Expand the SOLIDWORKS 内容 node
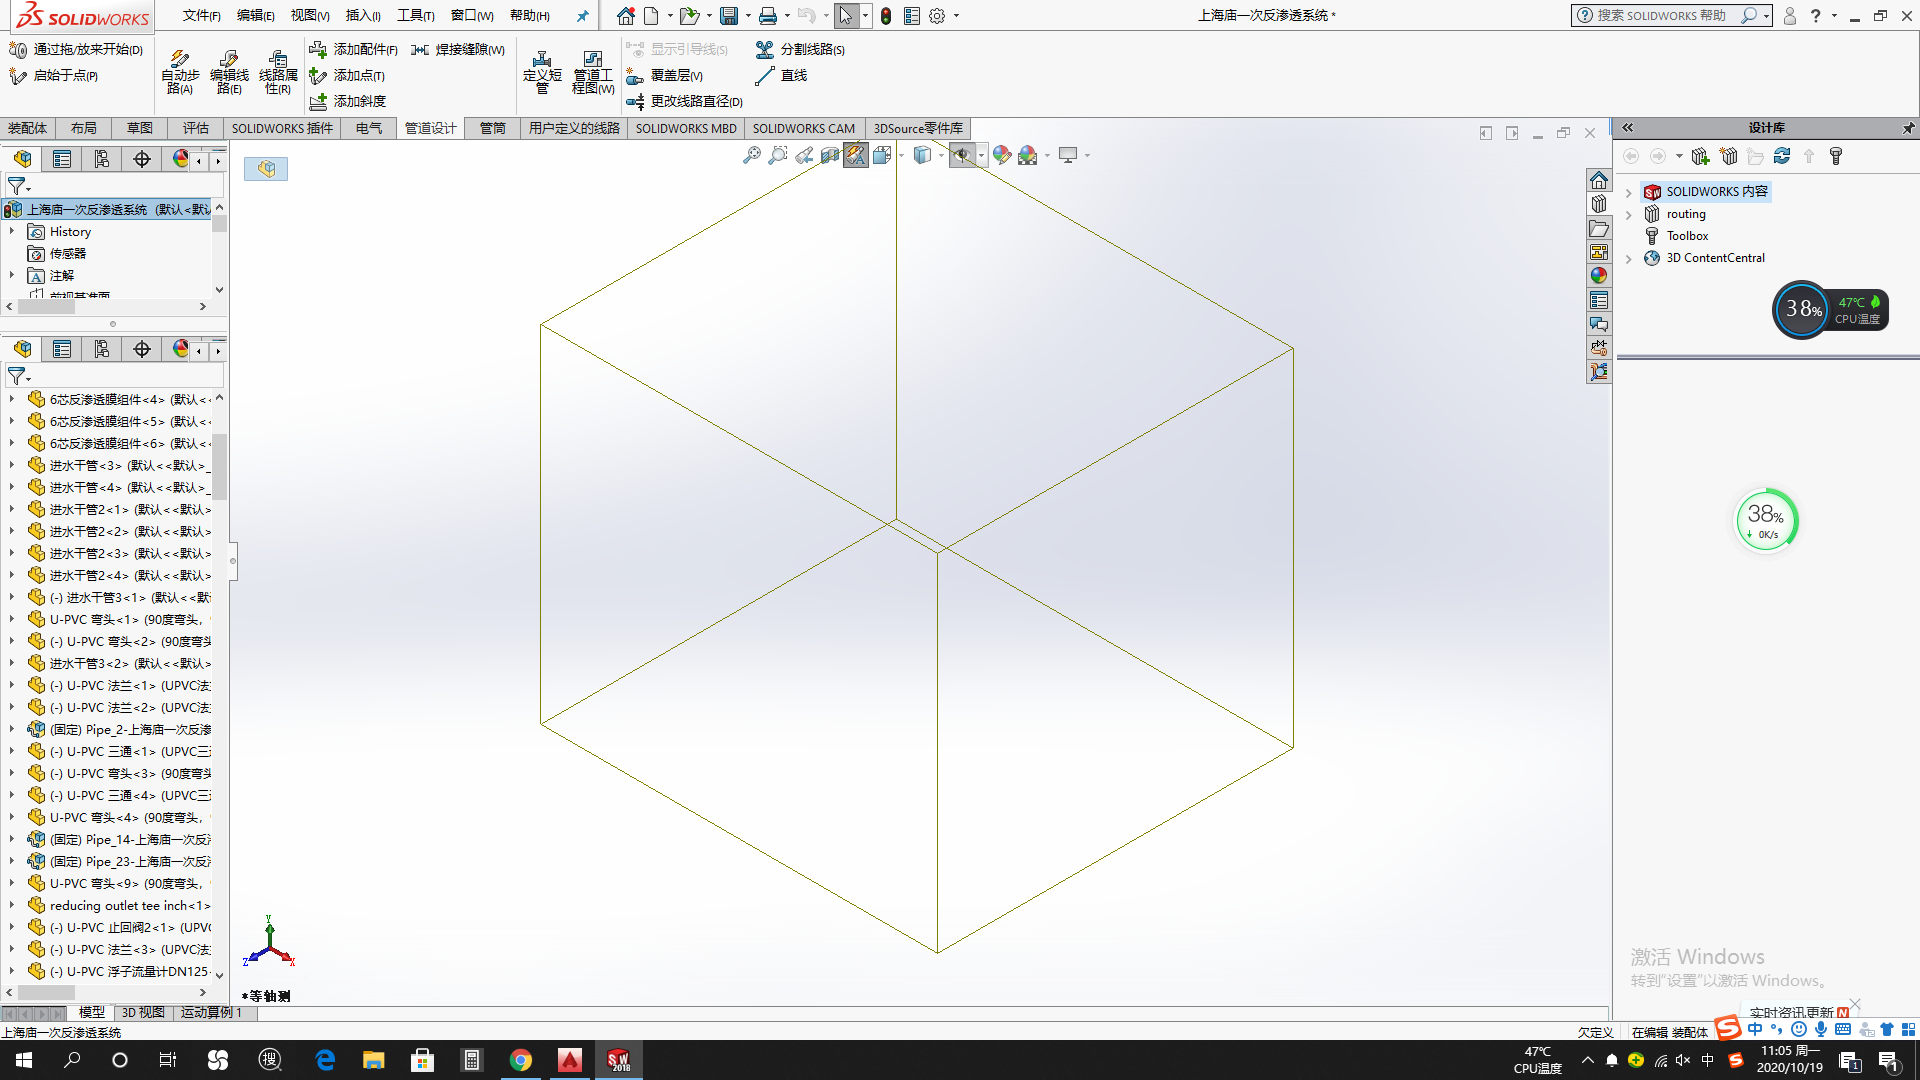Screen dimensions: 1920x1080 coord(1629,192)
